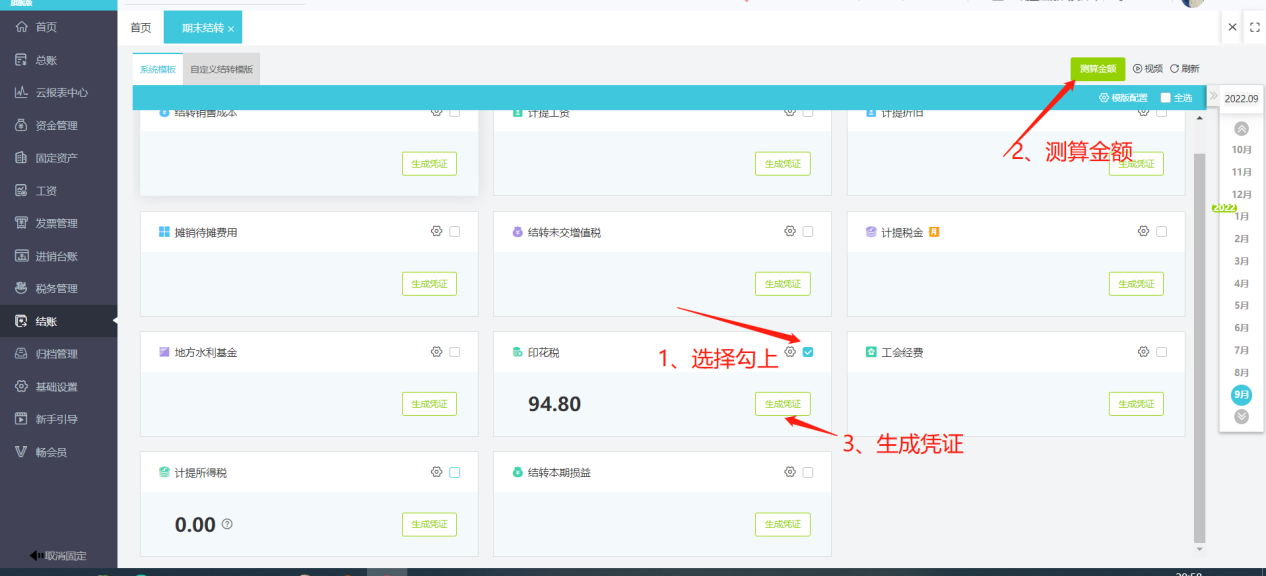
Task: Open settings gear for 工会经费
Action: 1143,352
